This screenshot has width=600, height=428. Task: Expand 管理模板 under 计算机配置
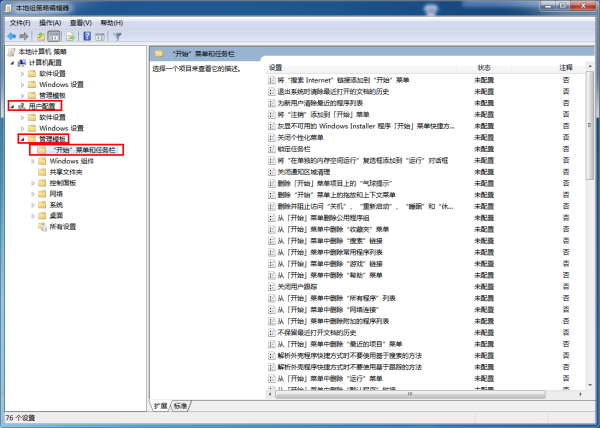click(22, 96)
